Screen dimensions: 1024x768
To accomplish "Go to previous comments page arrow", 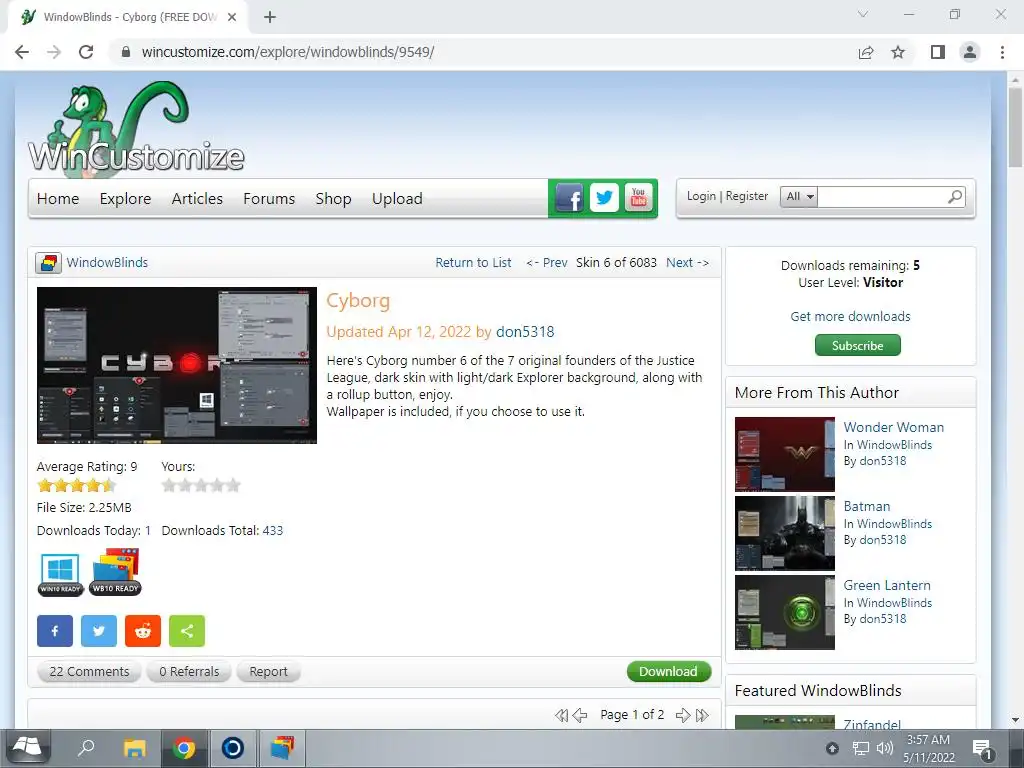I will coord(580,715).
